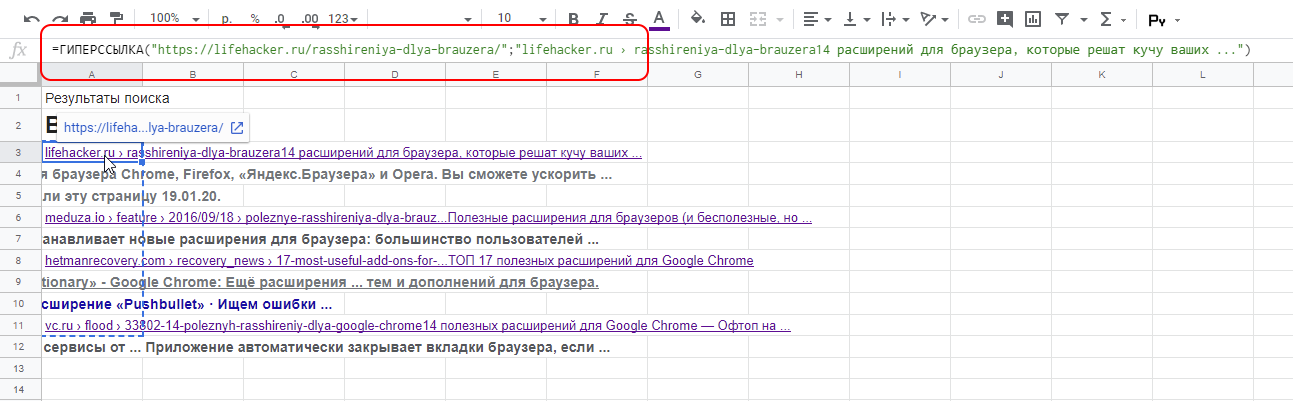
Task: Expand the 123 number formats dropdown
Action: click(x=344, y=19)
